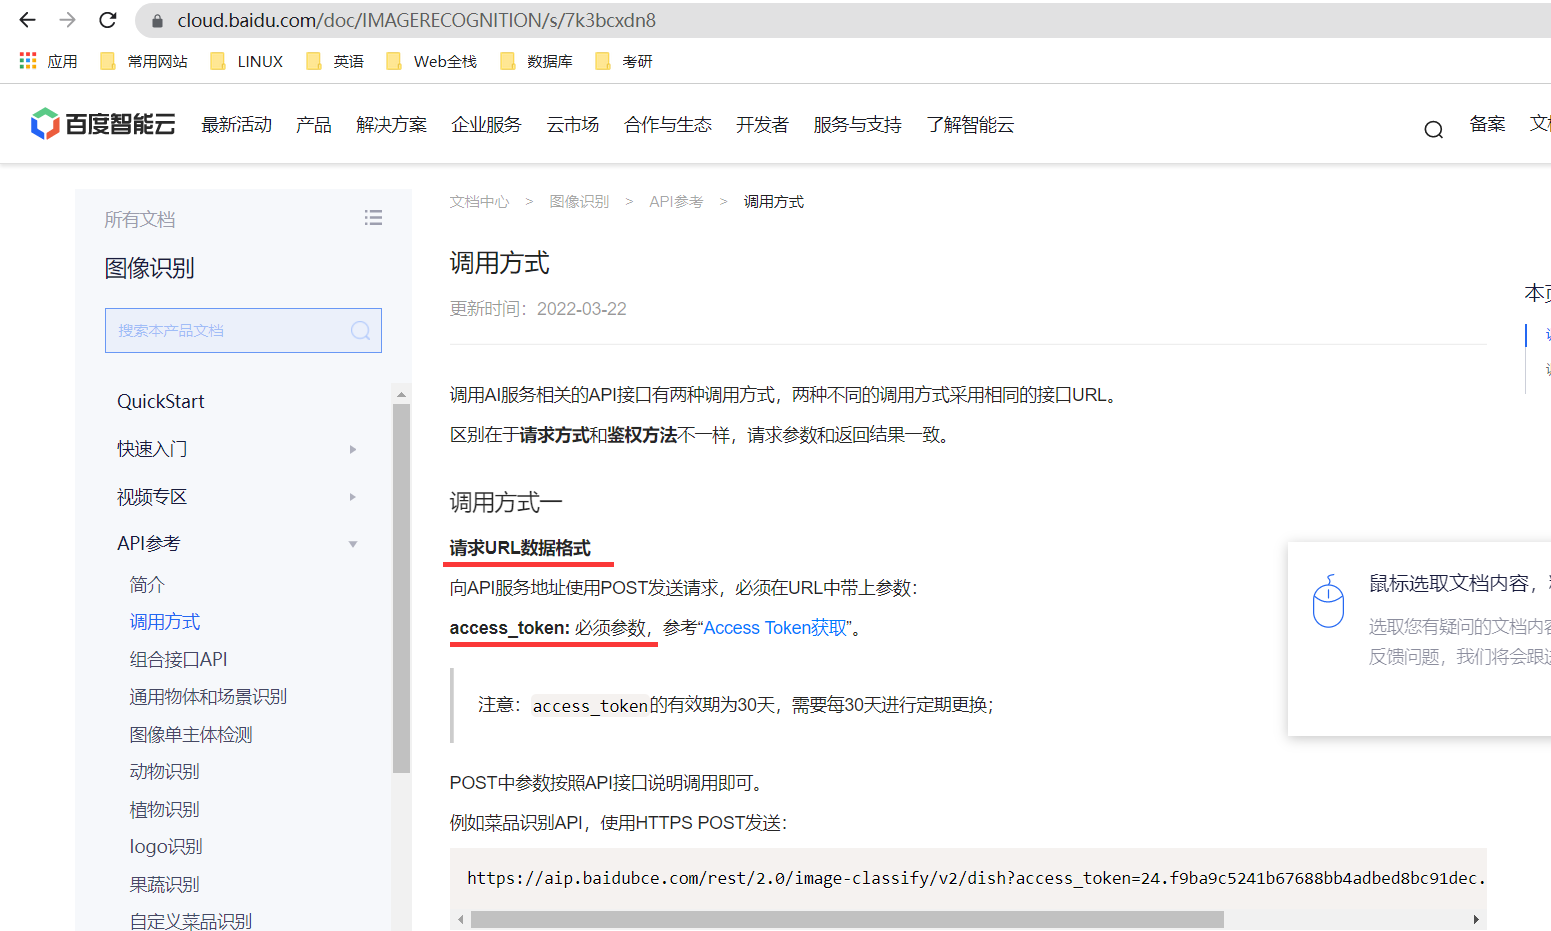
Task: Open the Access Token获取 link
Action: click(x=775, y=628)
